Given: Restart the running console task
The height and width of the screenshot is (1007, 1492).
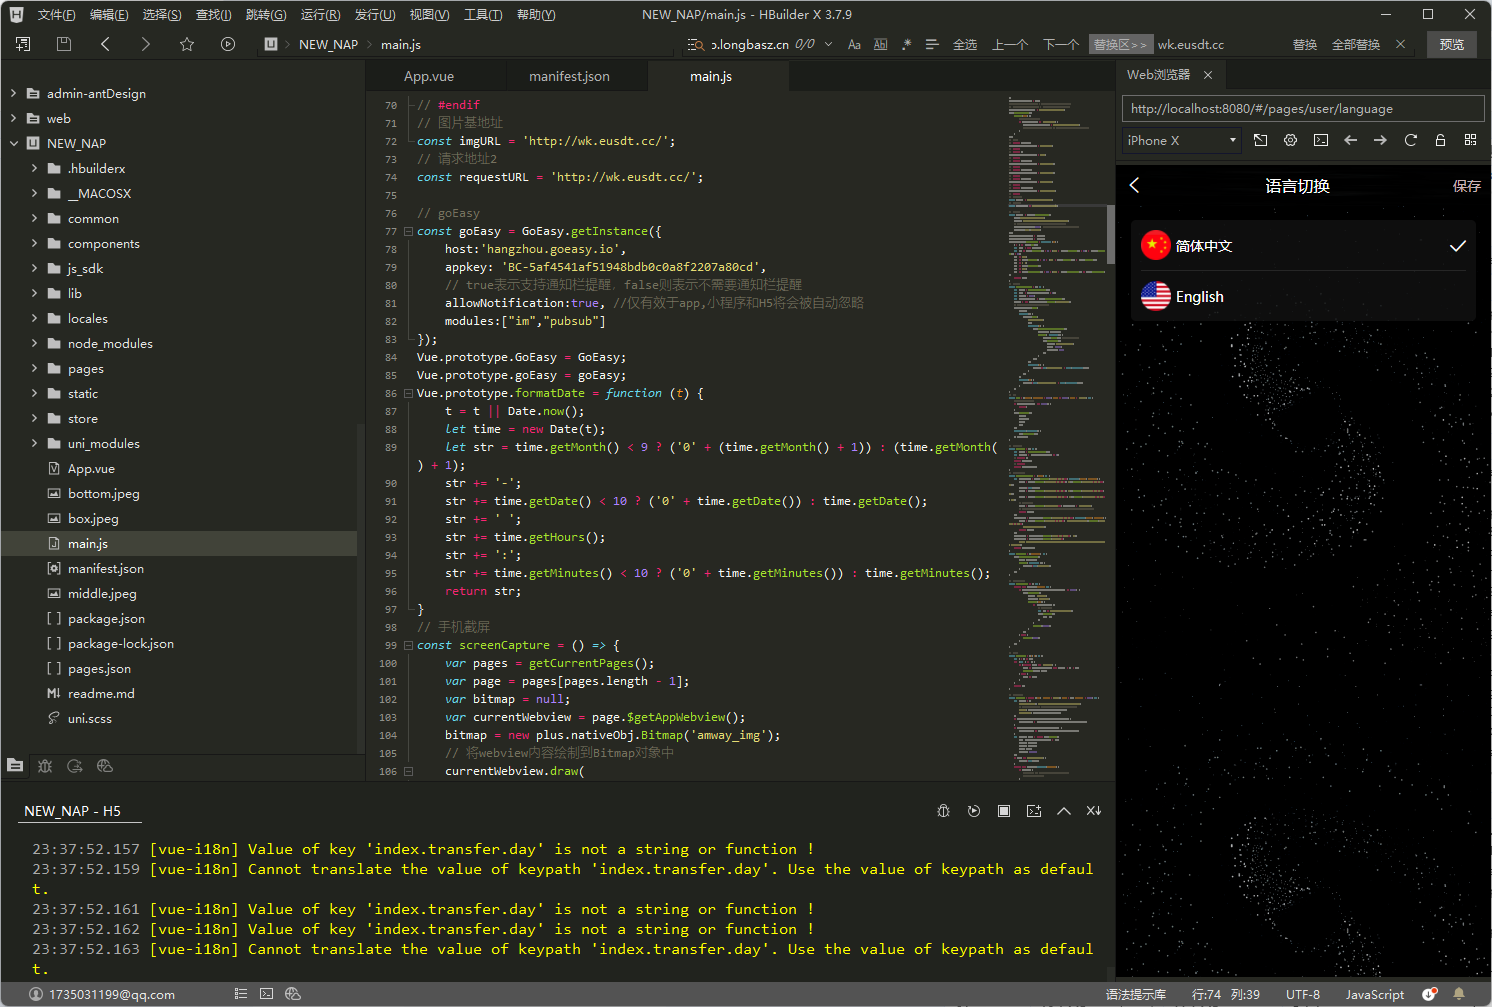Looking at the screenshot, I should coord(973,811).
